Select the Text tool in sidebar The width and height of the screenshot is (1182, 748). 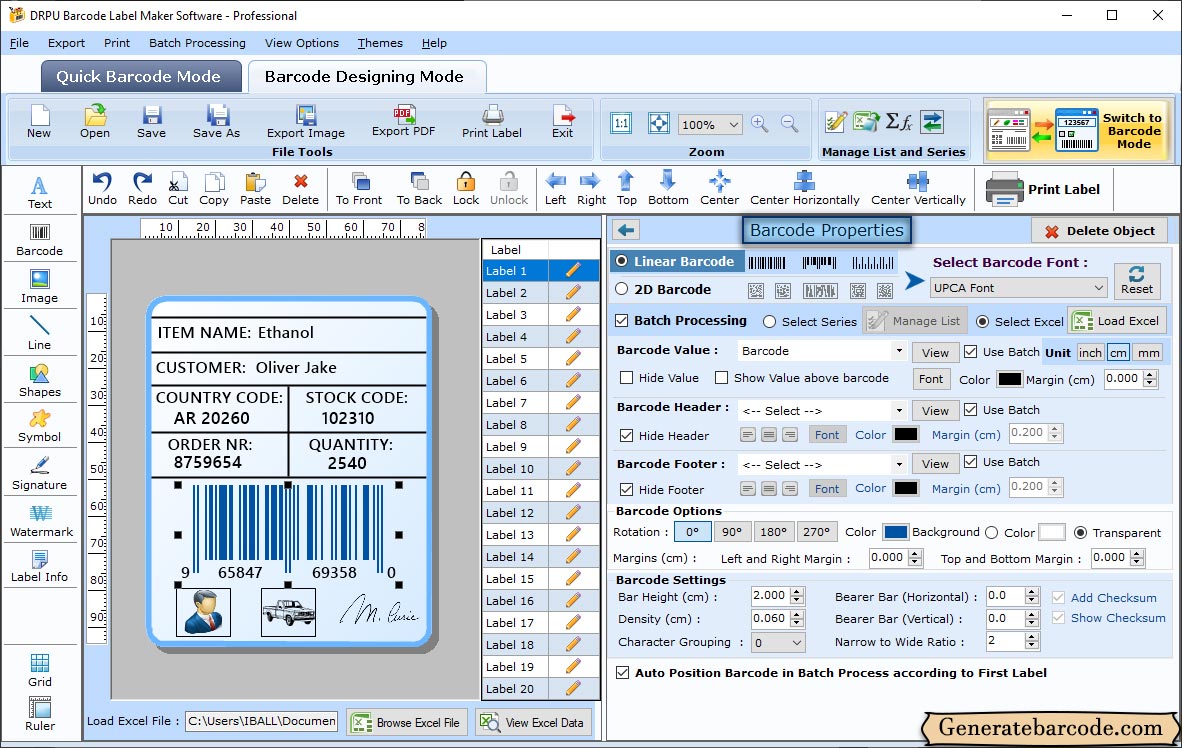pos(39,192)
